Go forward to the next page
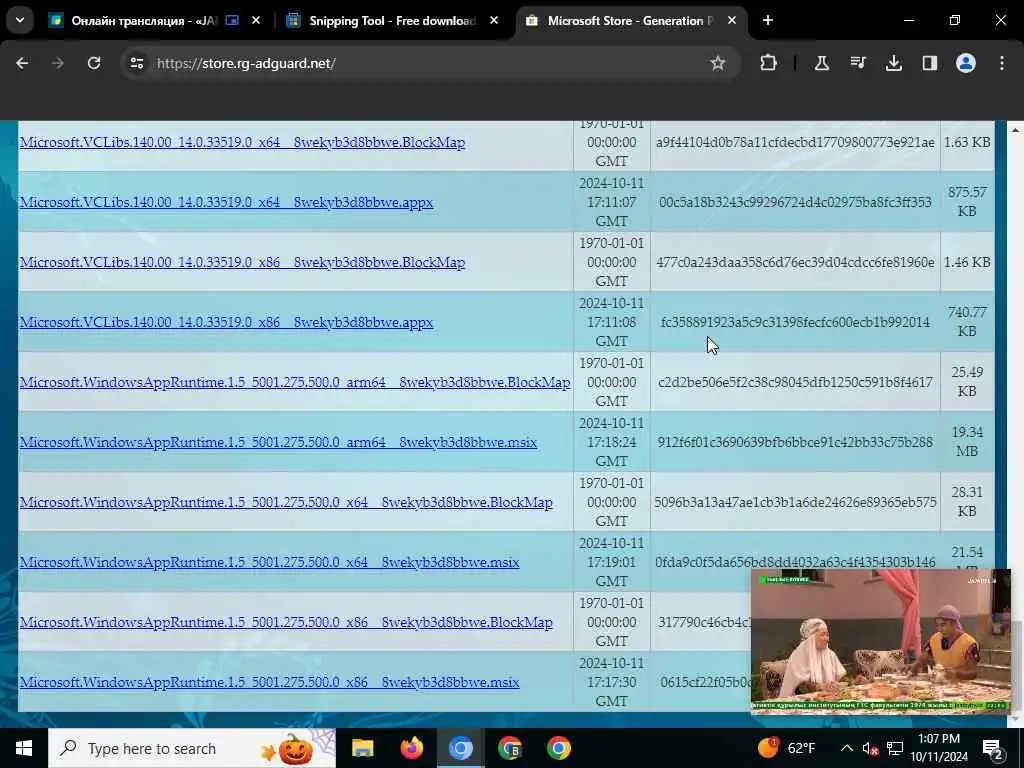The width and height of the screenshot is (1024, 768). click(x=58, y=63)
